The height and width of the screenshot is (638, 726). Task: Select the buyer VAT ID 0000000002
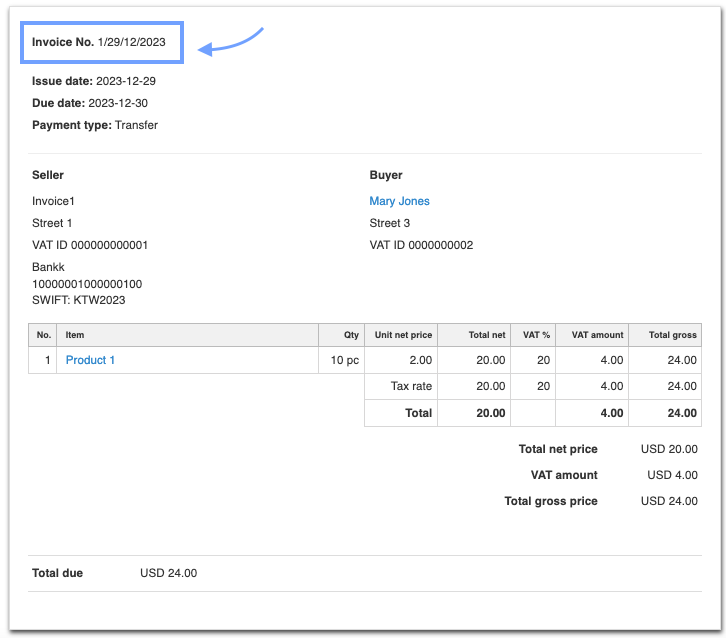point(421,245)
